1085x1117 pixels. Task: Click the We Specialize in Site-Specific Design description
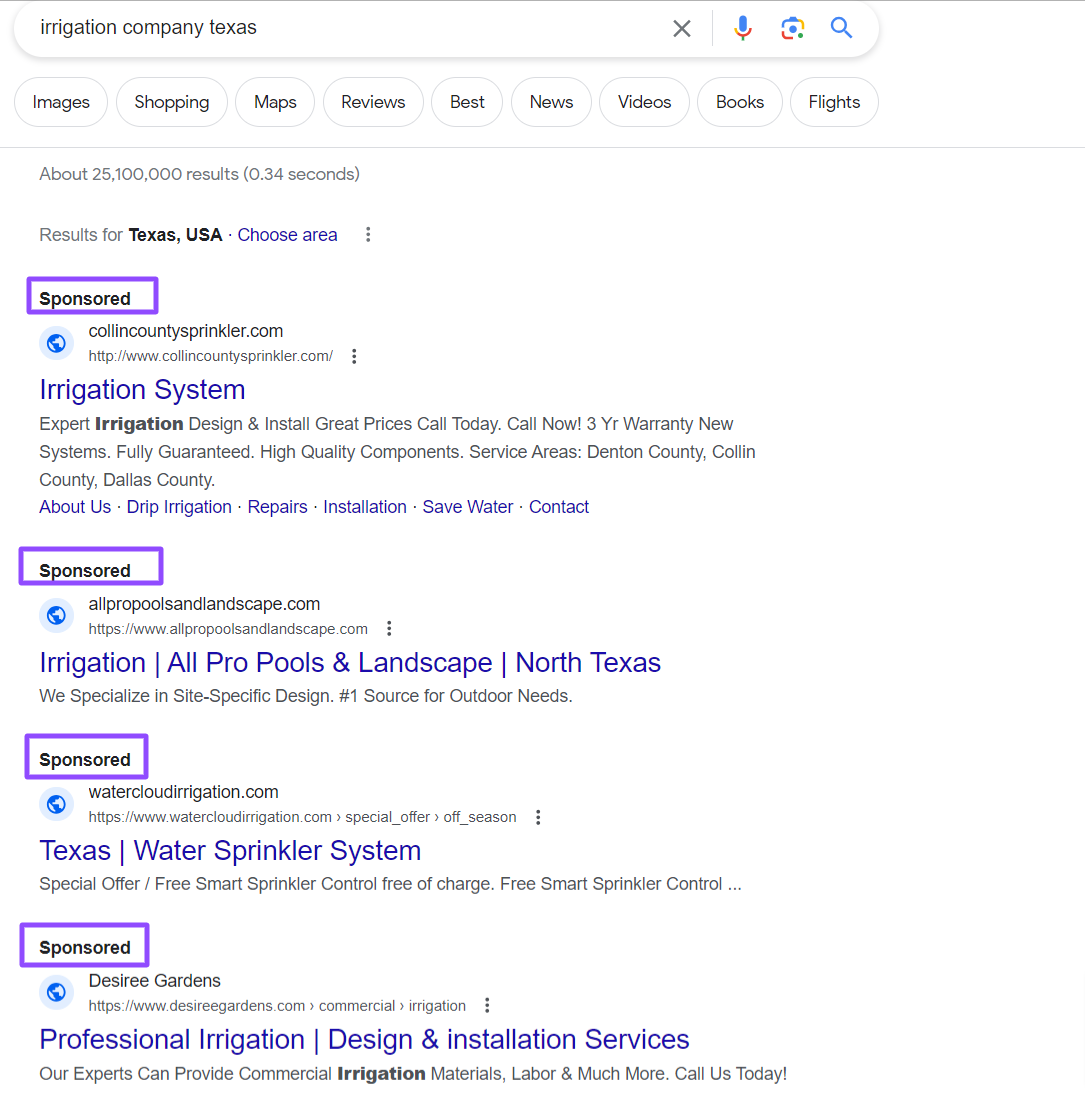click(x=306, y=696)
